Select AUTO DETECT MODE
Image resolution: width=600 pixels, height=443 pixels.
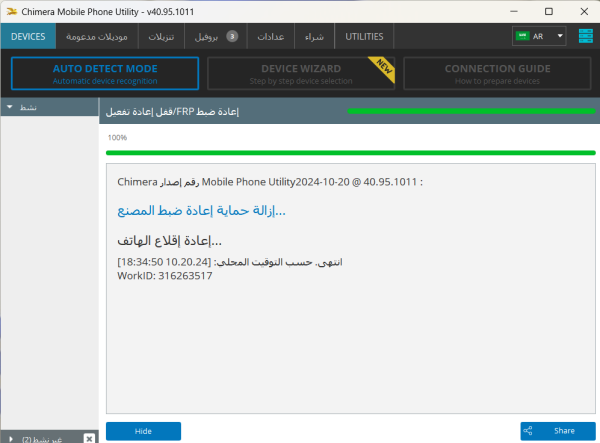[x=105, y=73]
